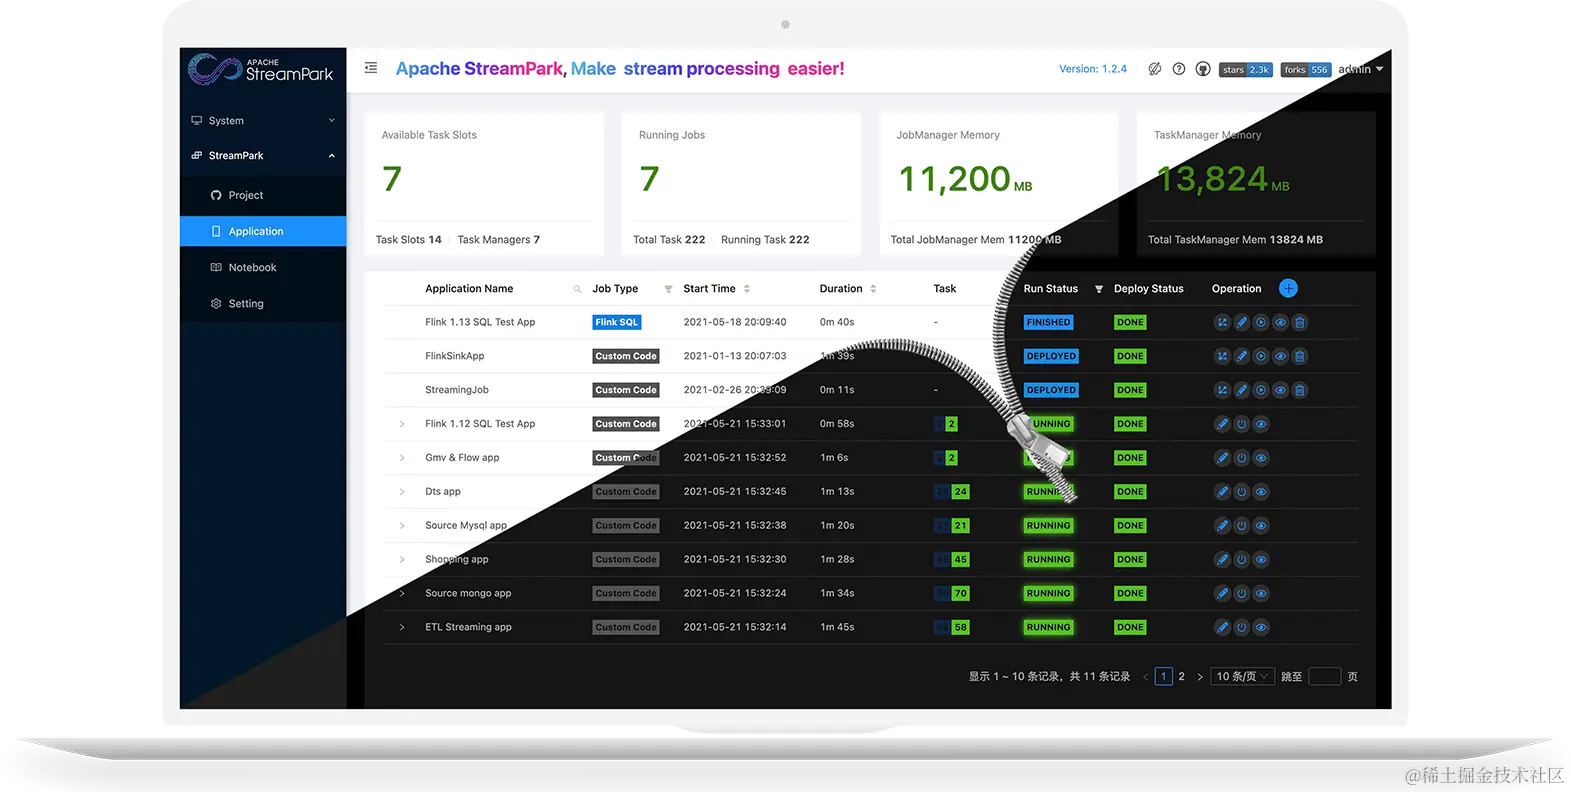Open the help question mark icon

[1179, 69]
